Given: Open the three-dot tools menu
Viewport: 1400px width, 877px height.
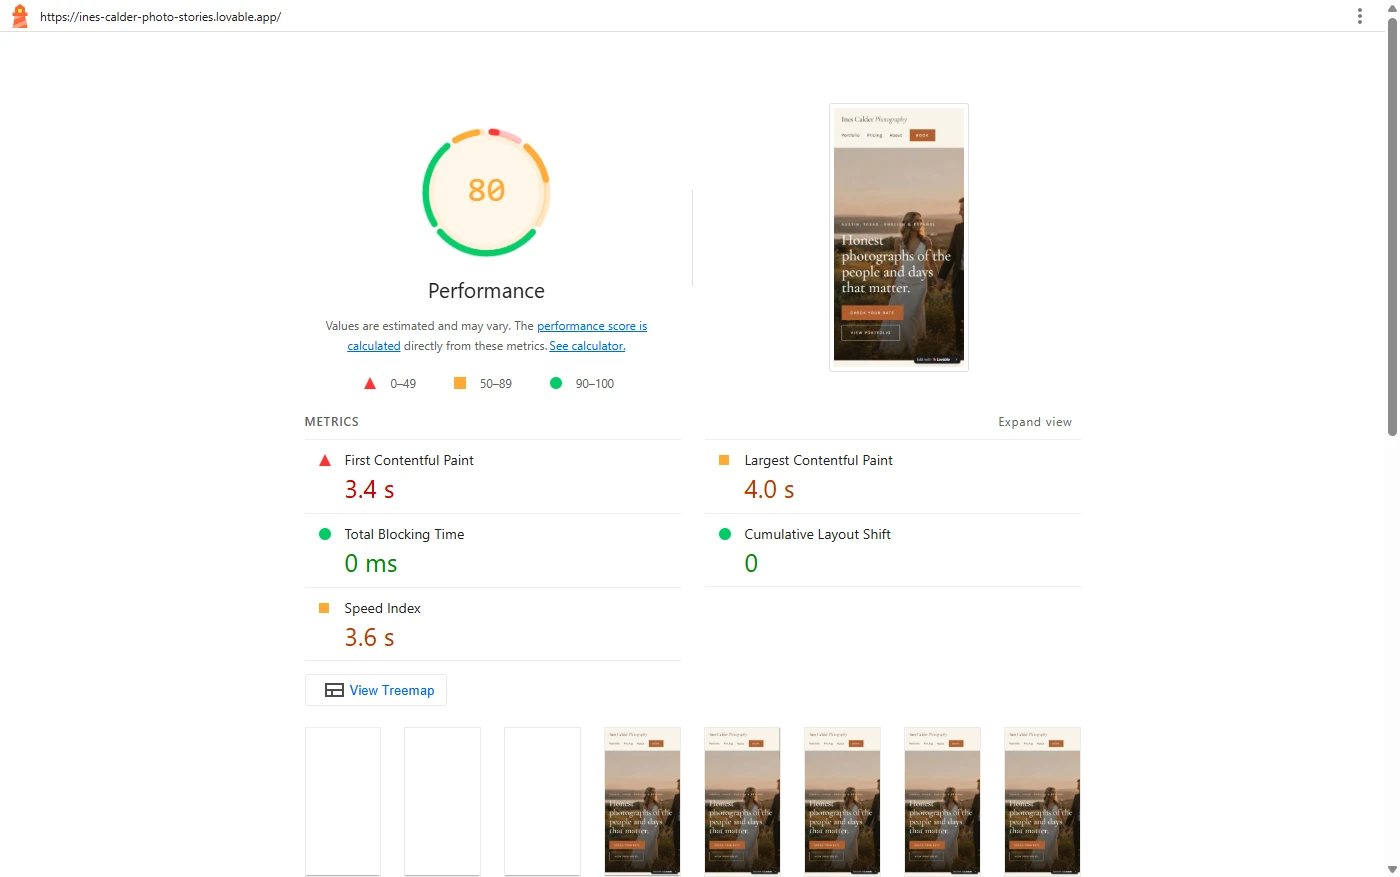Looking at the screenshot, I should tap(1359, 16).
